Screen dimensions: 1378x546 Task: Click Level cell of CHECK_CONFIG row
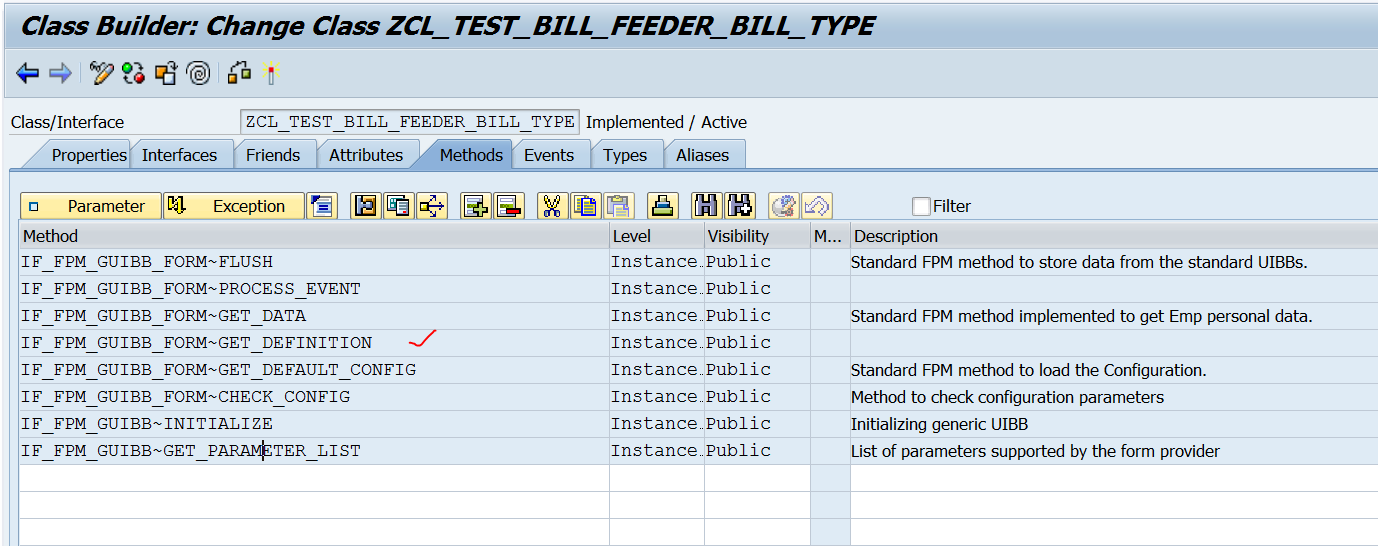coord(656,397)
